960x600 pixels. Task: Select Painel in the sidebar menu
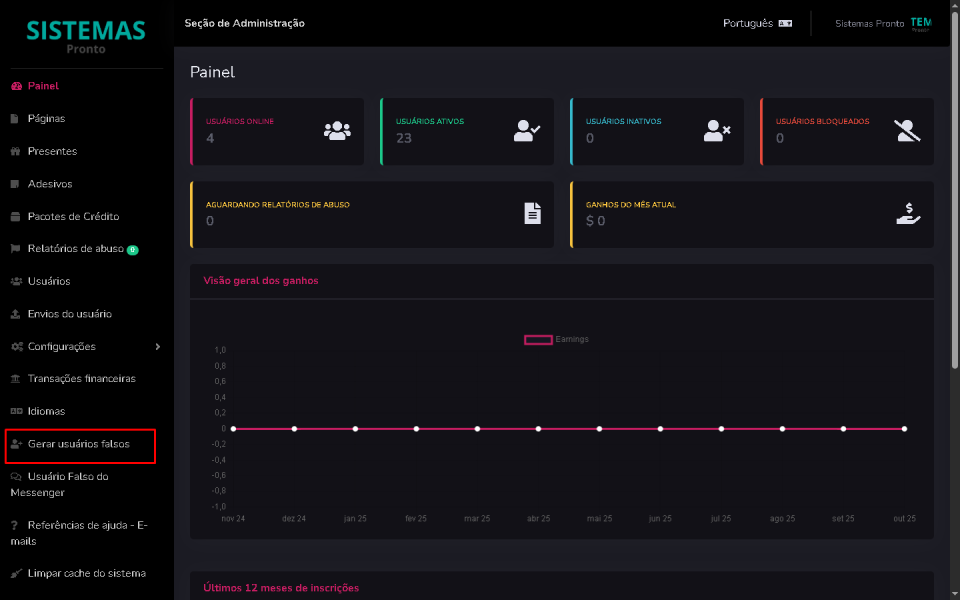[45, 86]
